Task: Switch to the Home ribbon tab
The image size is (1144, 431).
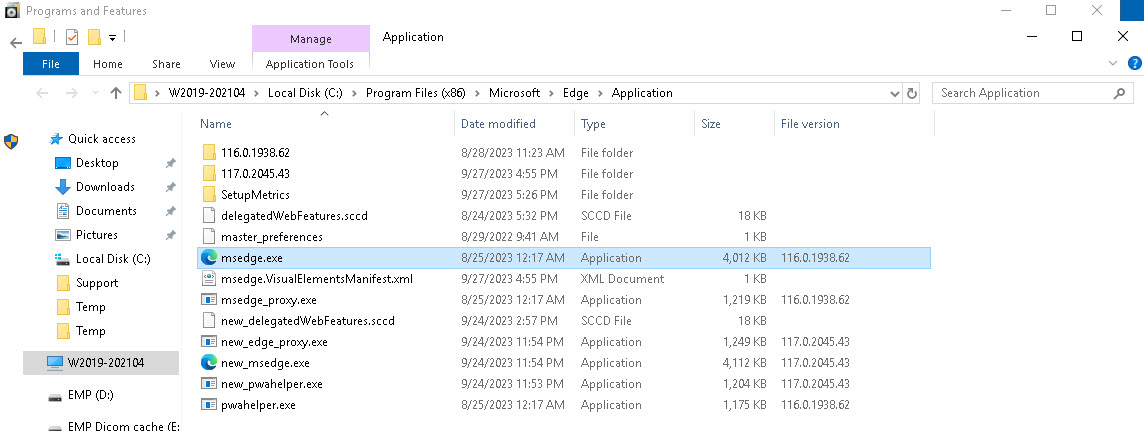Action: point(108,64)
